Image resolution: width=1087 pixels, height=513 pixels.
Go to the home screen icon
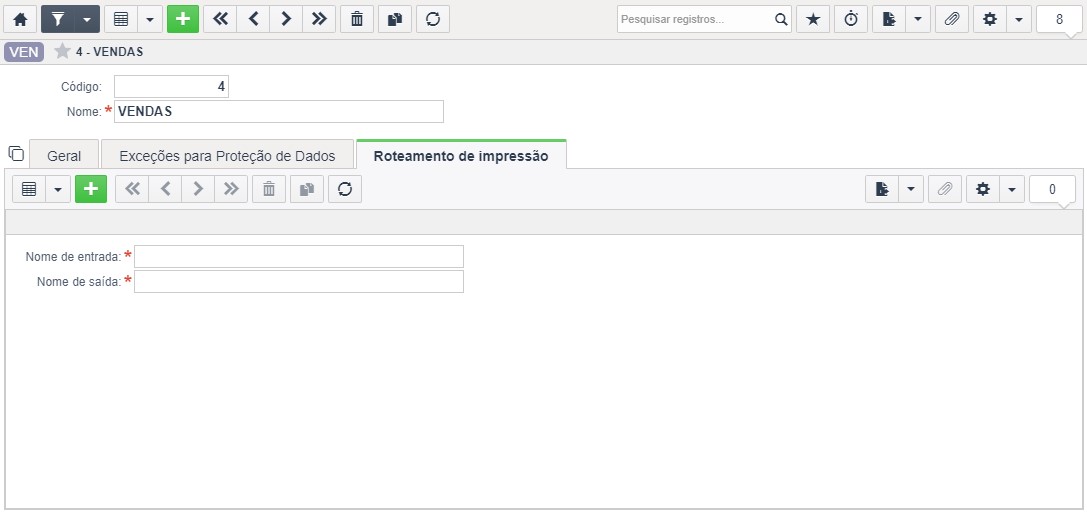20,19
